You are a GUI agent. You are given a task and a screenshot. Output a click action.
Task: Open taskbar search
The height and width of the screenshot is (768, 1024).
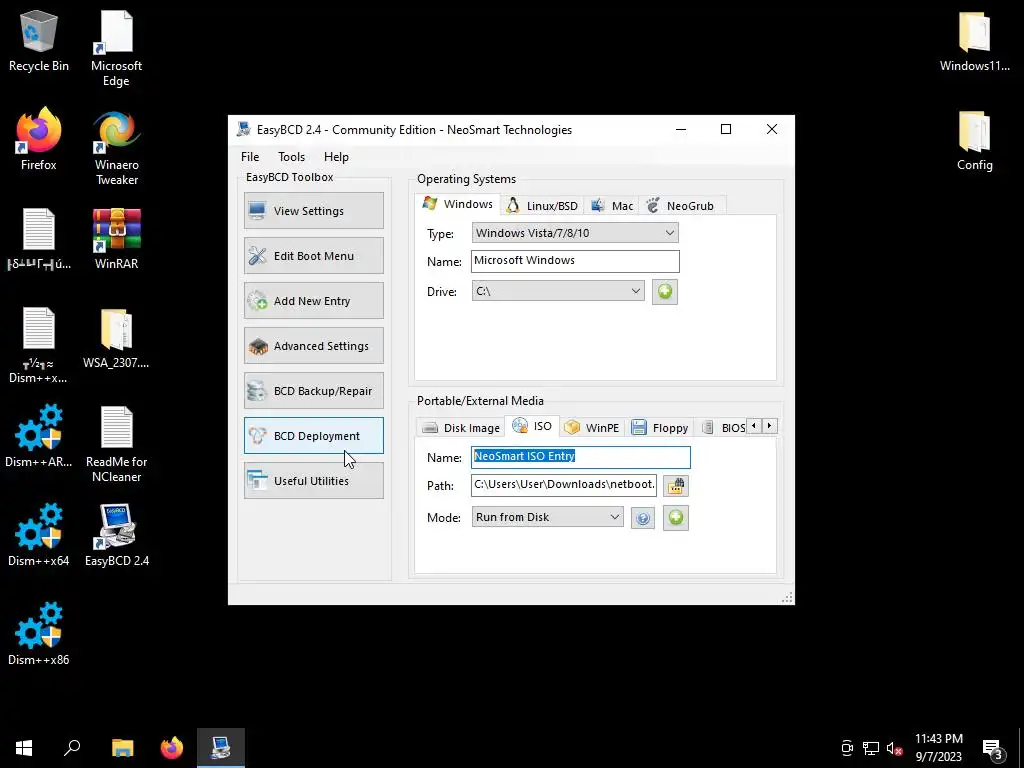coord(72,748)
